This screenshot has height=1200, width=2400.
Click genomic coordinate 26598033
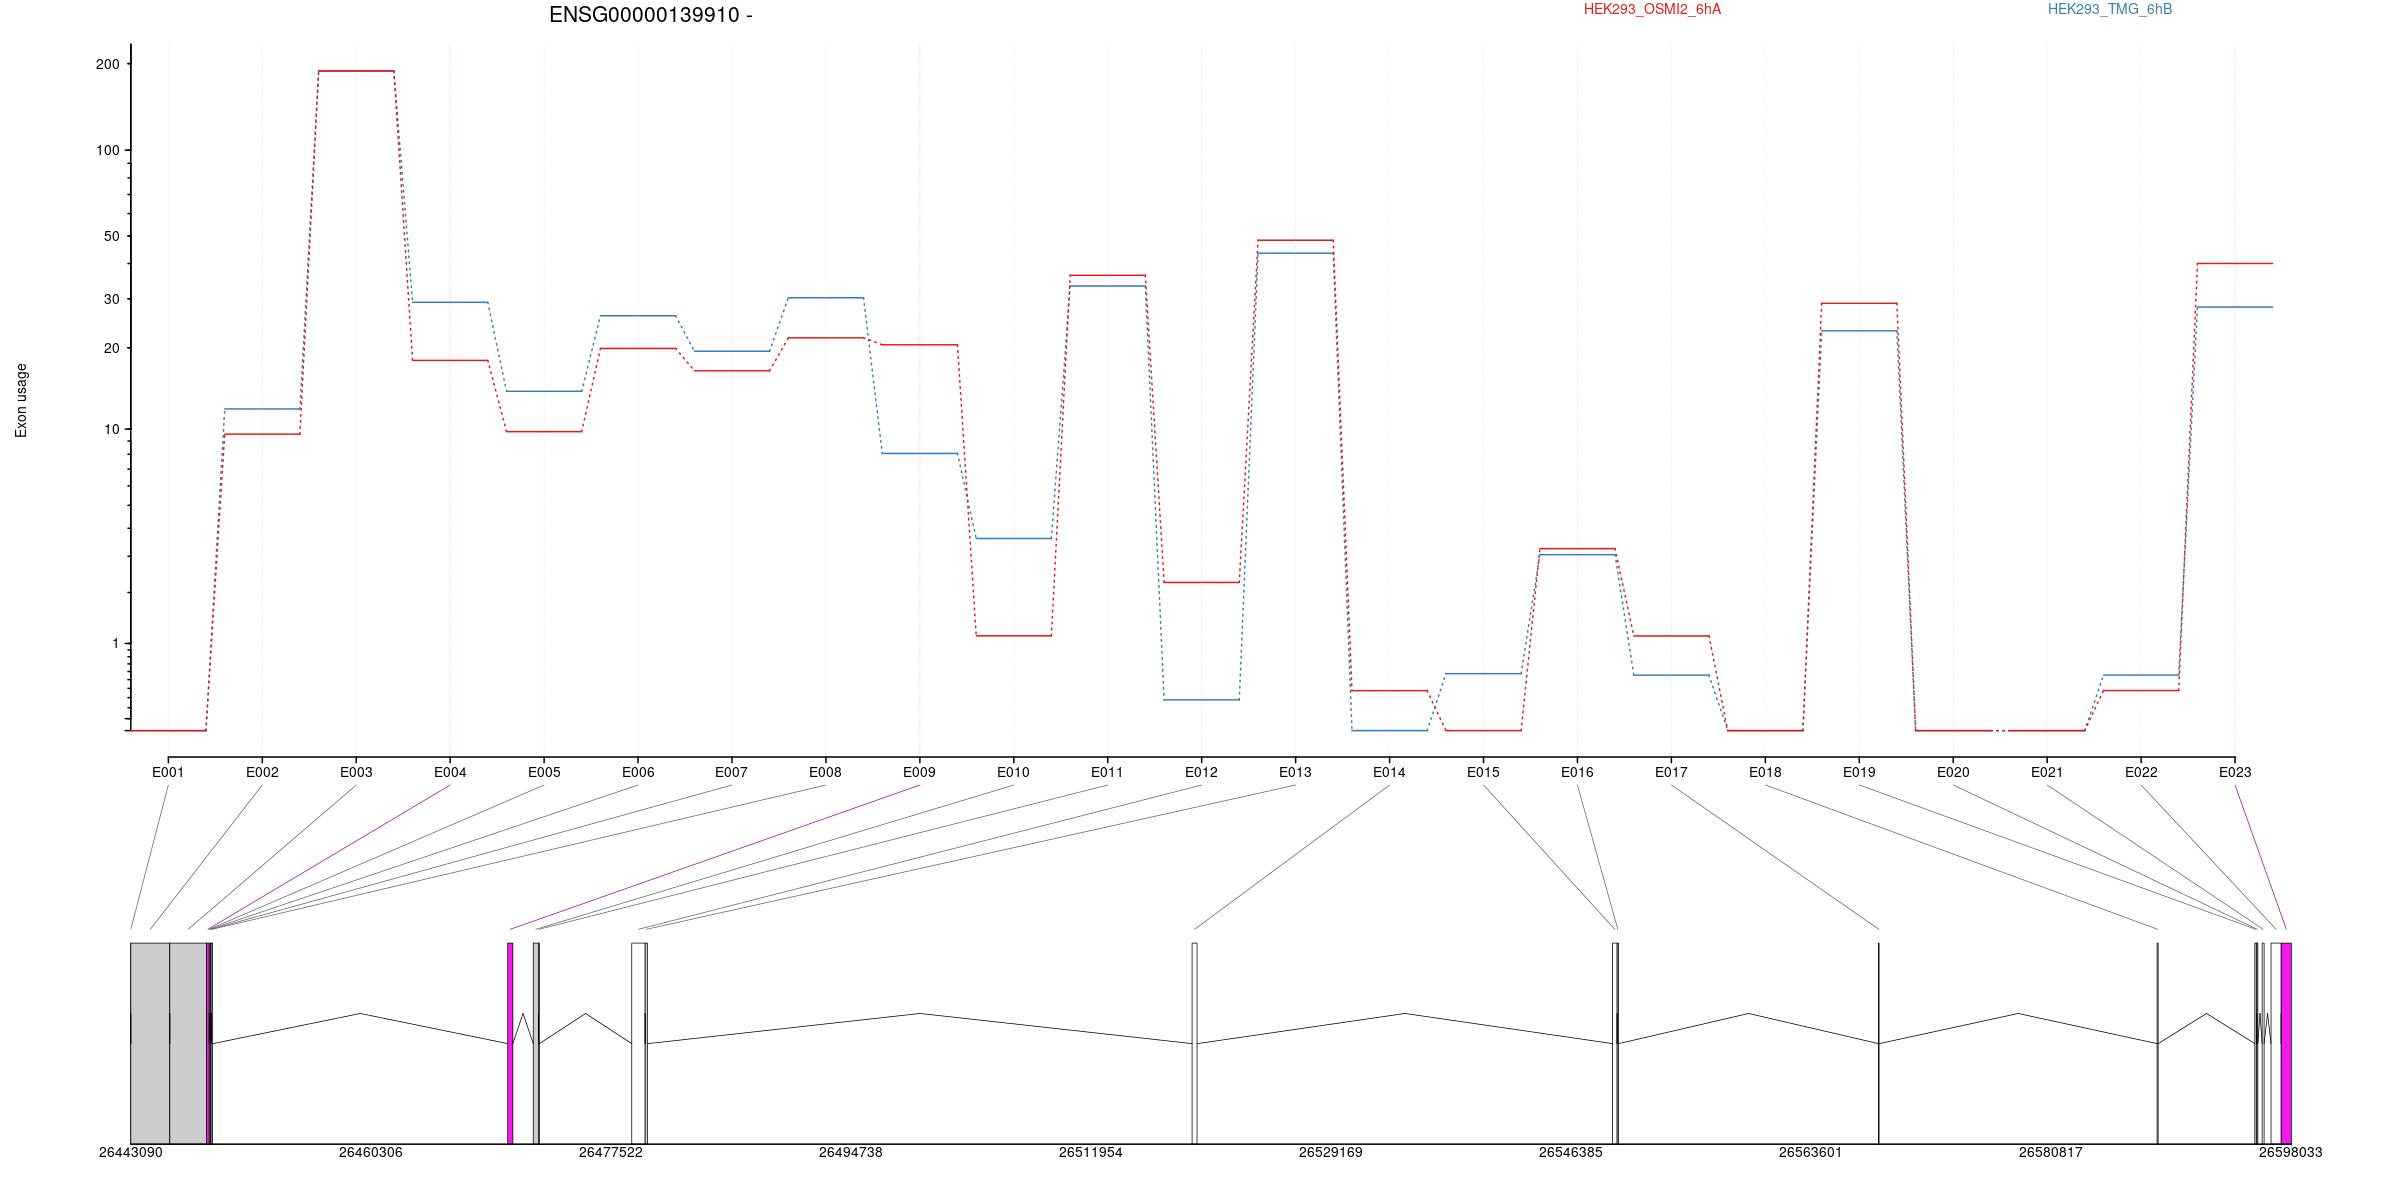[x=2290, y=1152]
